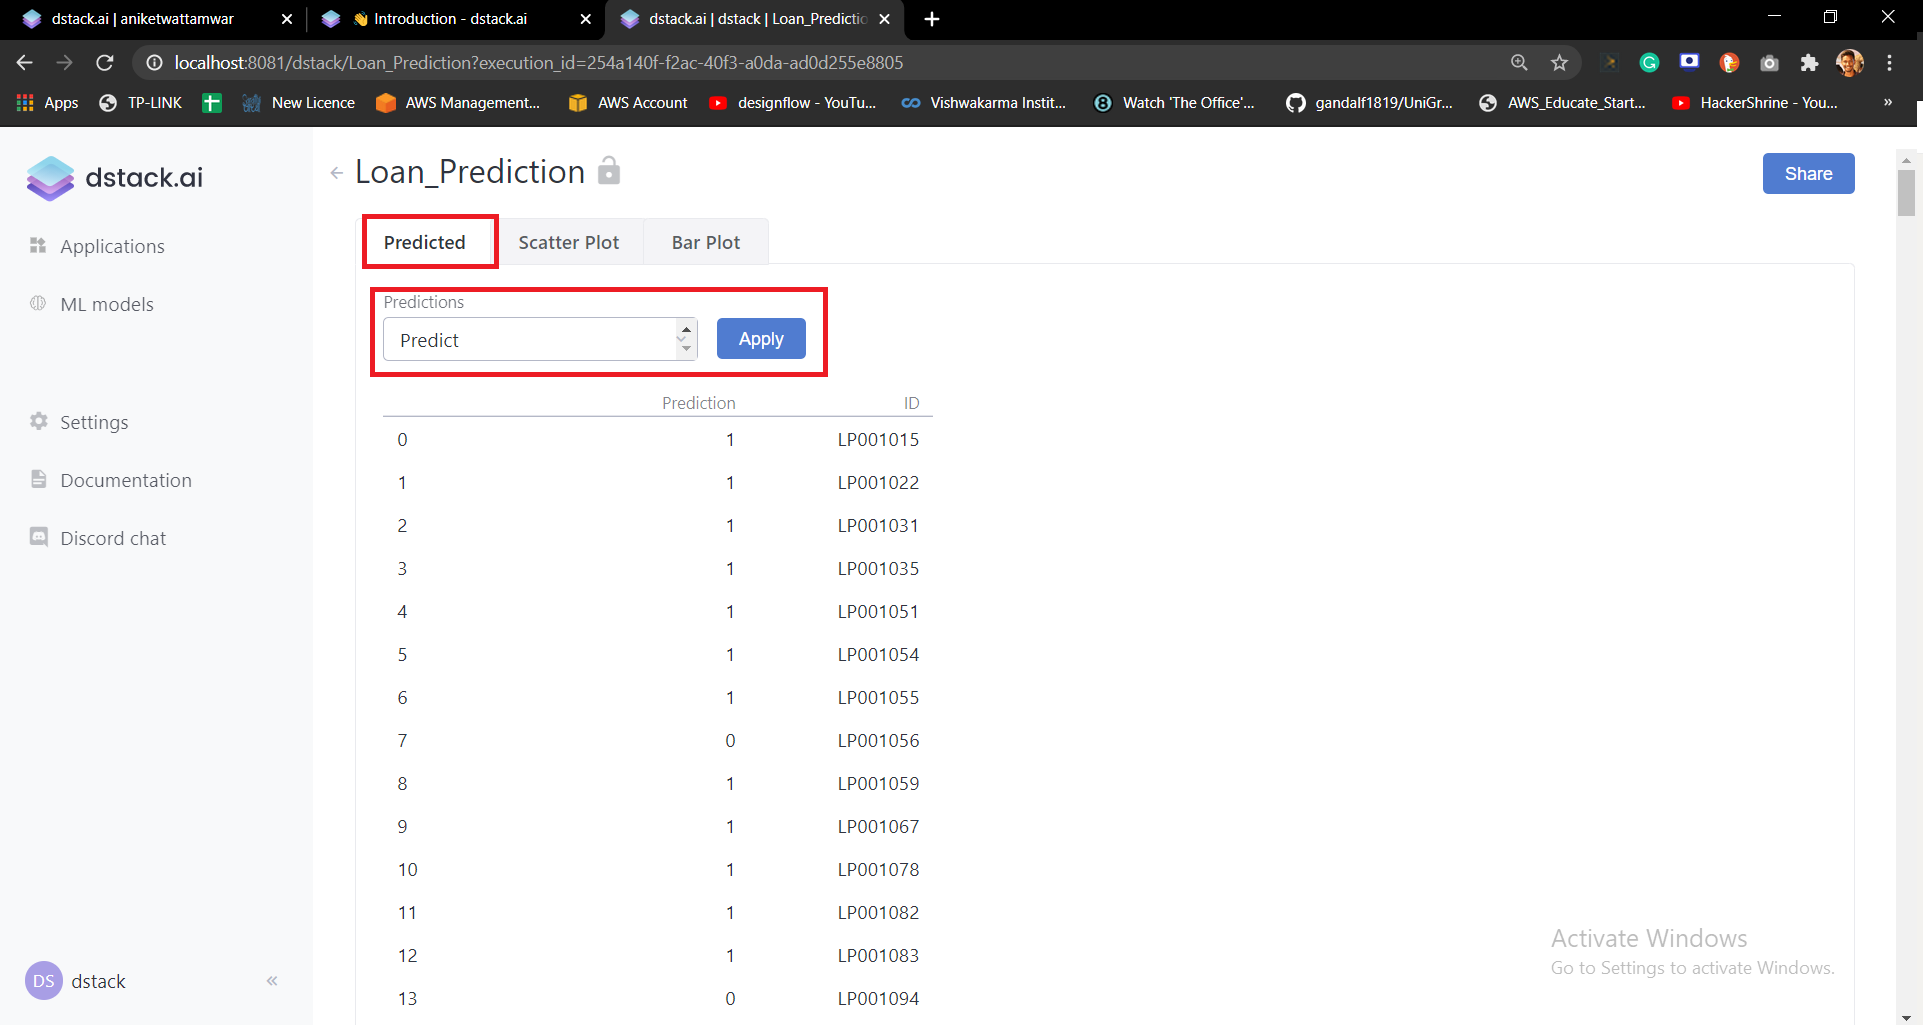Open the green plus bookmark icon
The height and width of the screenshot is (1025, 1923).
[212, 103]
